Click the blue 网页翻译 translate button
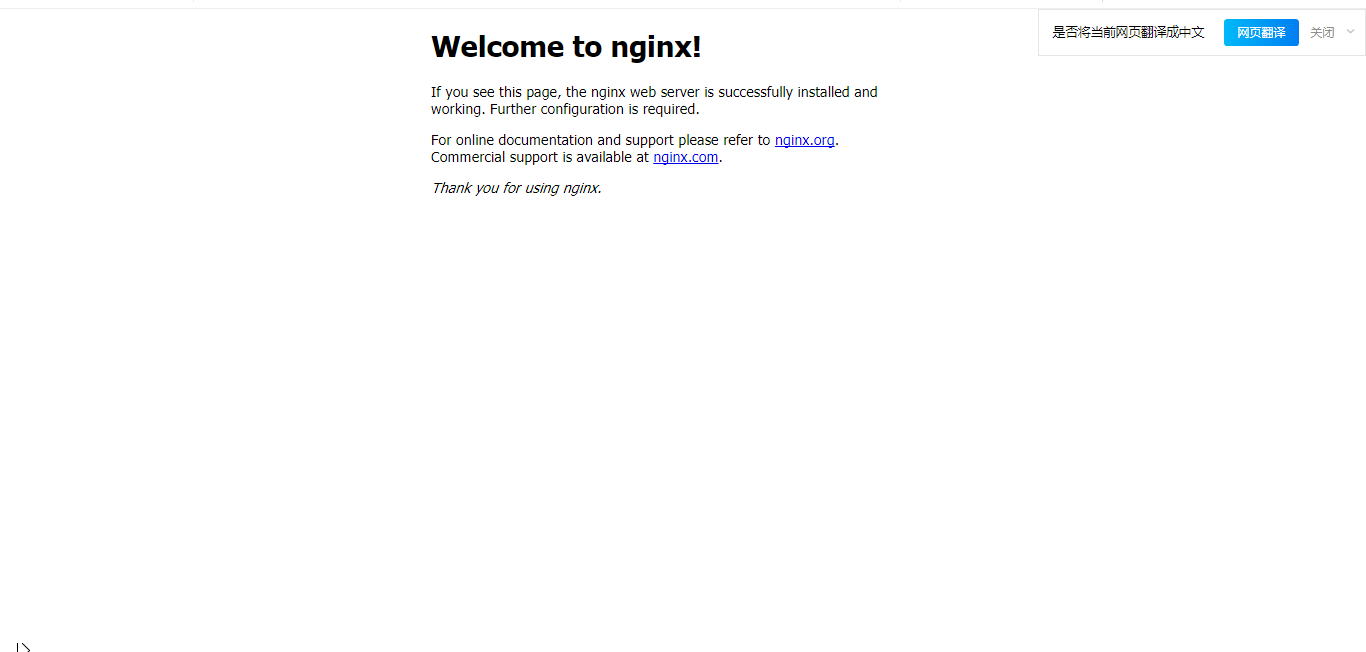 pyautogui.click(x=1261, y=32)
